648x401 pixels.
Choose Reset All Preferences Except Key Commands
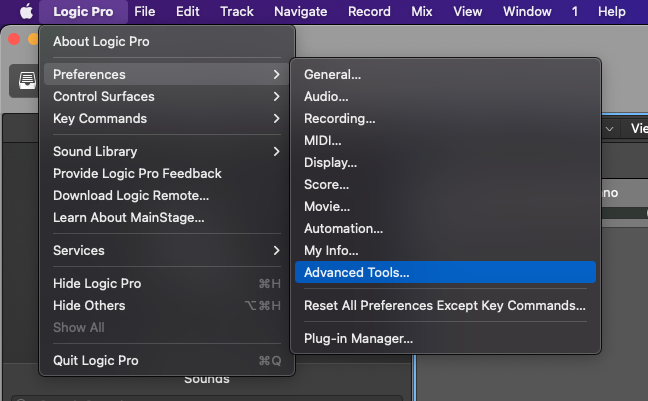click(446, 306)
